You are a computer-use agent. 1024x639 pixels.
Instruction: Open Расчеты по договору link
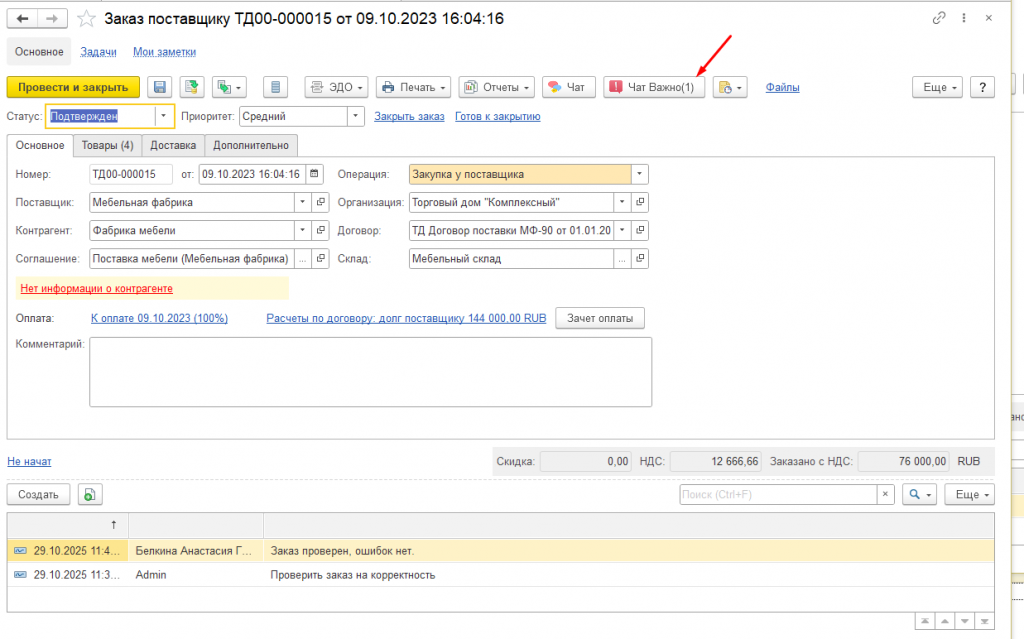[406, 318]
